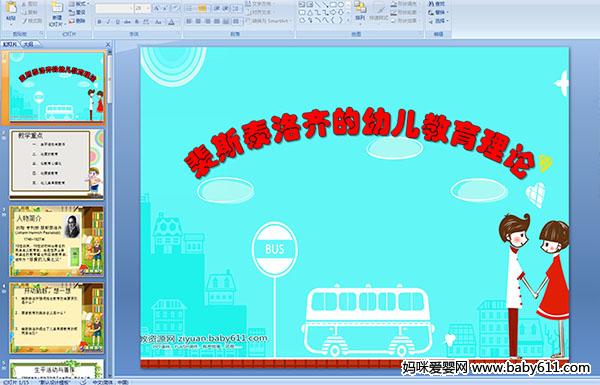Click the Copy (复制) command

point(30,13)
